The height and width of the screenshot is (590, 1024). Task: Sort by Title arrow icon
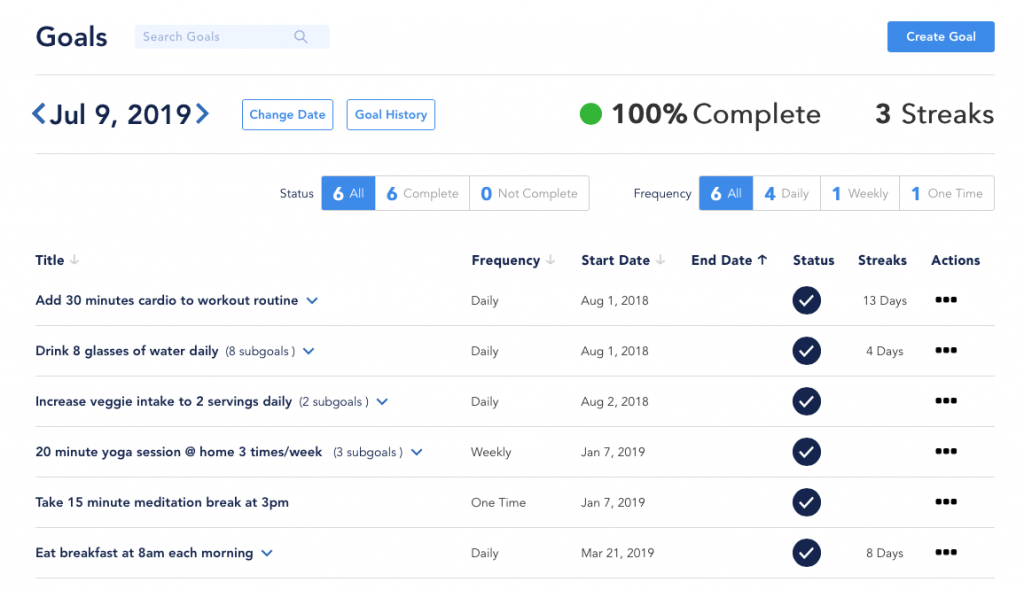tap(74, 260)
